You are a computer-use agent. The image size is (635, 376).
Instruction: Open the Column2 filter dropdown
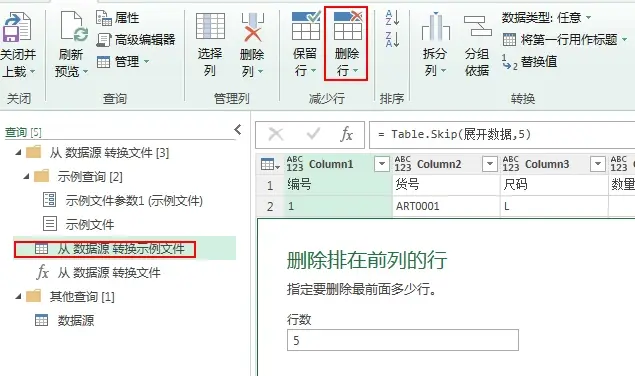click(x=490, y=164)
